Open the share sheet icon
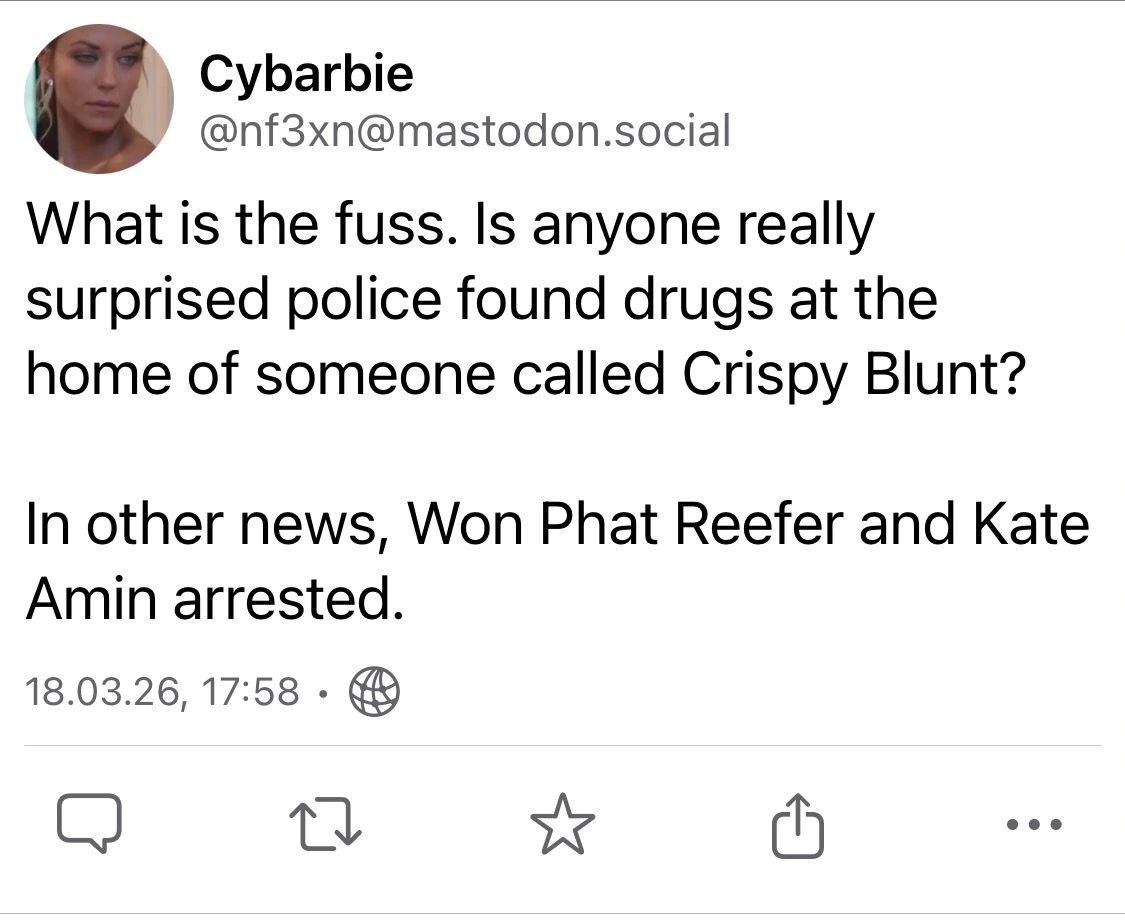 [799, 825]
